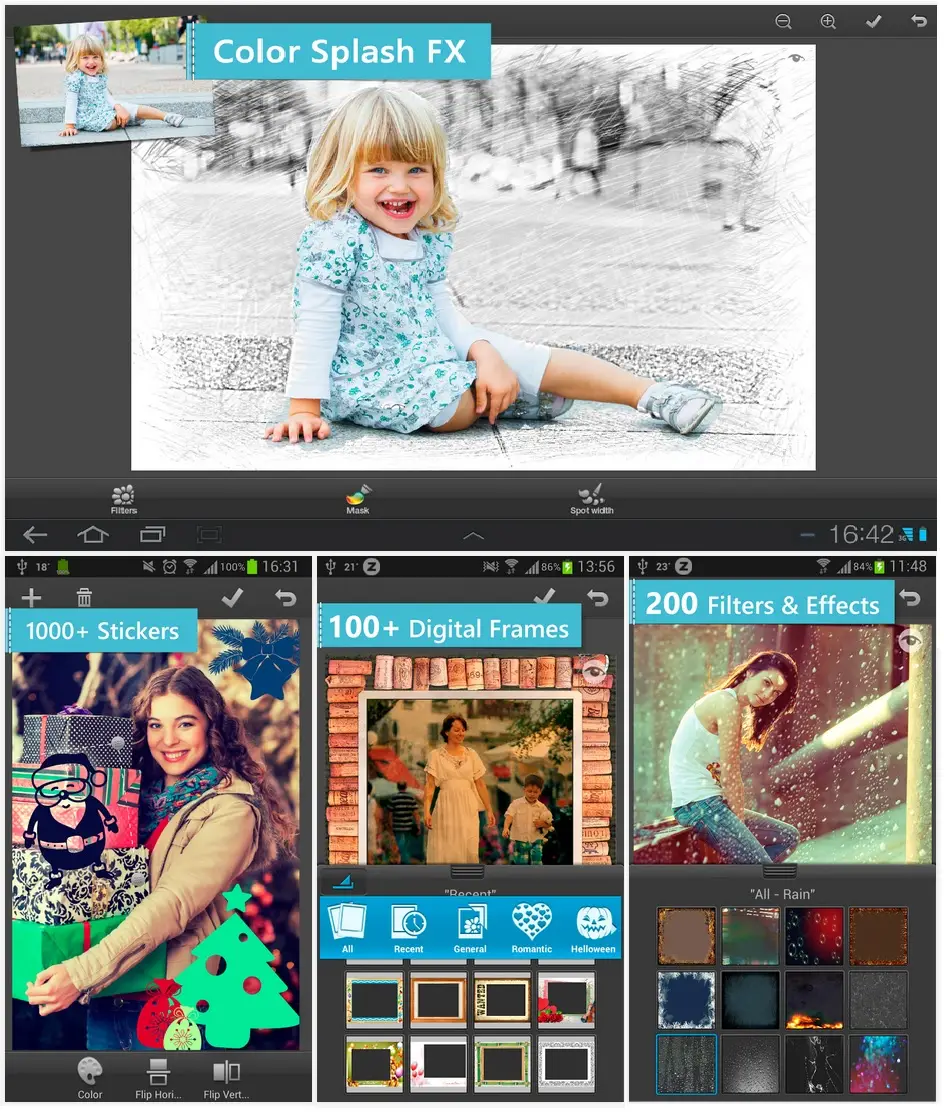
Task: Switch to the Recent frames category
Action: (409, 928)
